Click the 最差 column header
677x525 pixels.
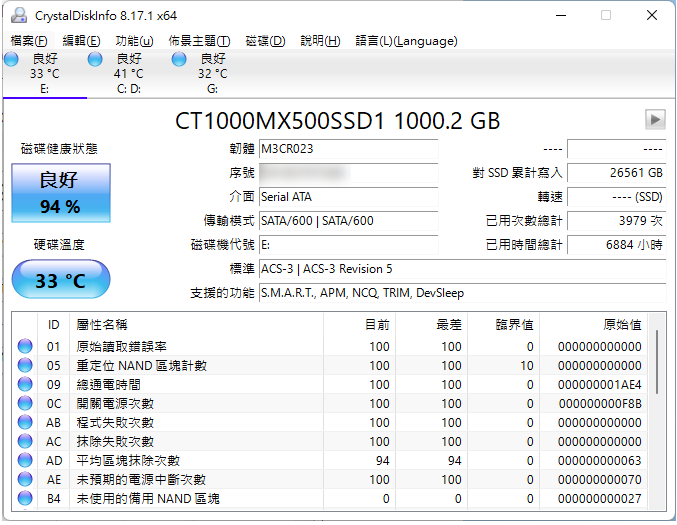pyautogui.click(x=431, y=325)
